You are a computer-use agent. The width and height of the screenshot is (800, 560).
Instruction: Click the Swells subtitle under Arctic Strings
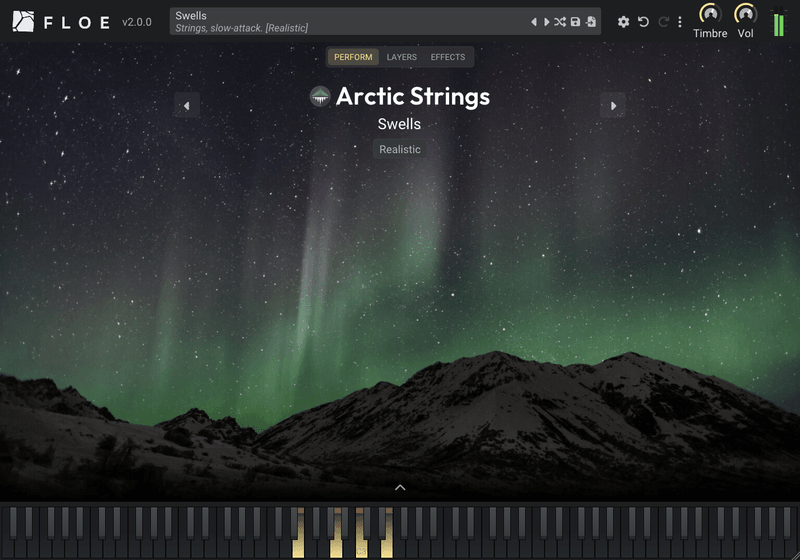point(399,124)
